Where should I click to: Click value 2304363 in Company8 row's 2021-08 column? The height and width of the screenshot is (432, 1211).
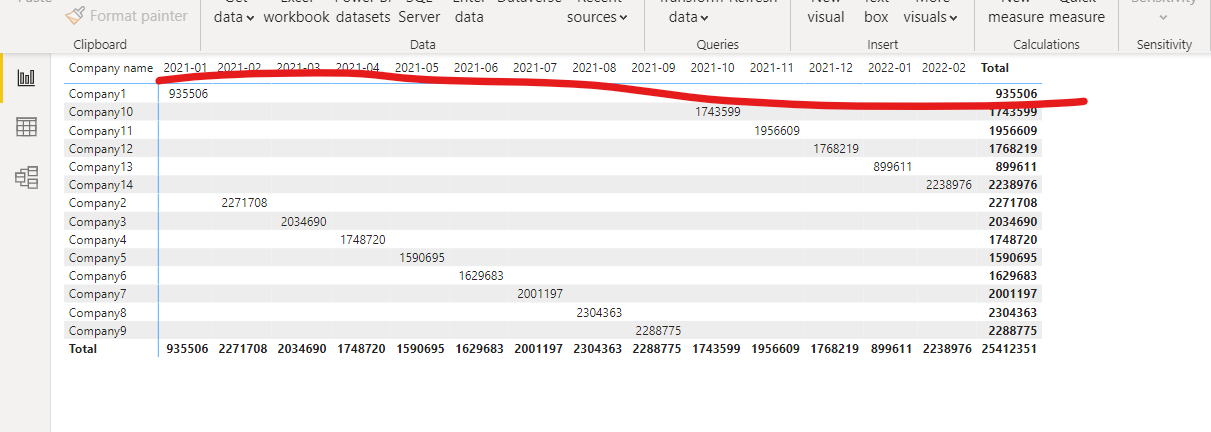(x=599, y=312)
